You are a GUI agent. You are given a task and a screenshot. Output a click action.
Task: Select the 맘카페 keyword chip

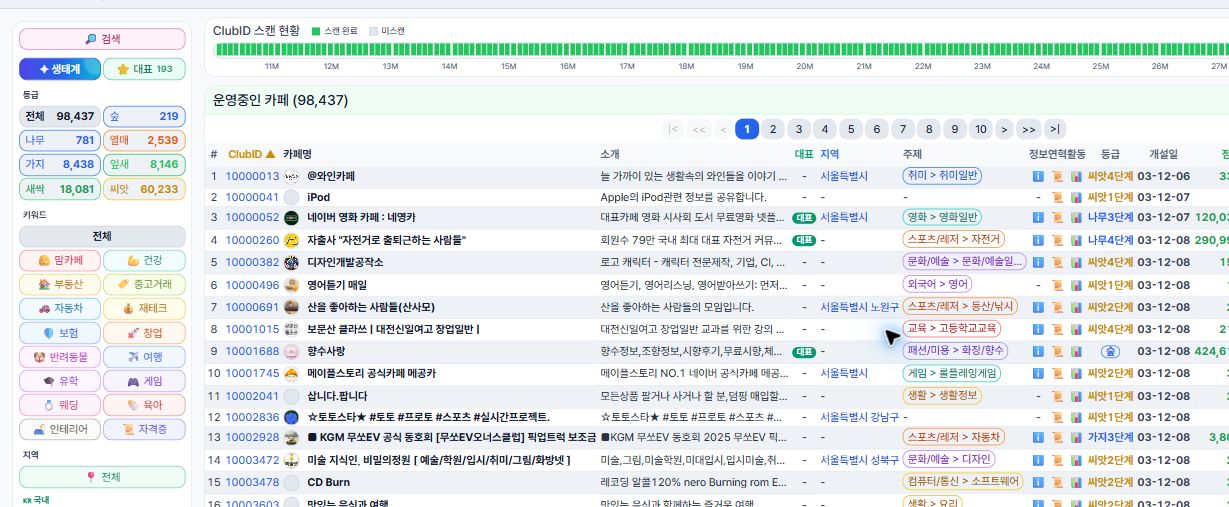coord(60,261)
